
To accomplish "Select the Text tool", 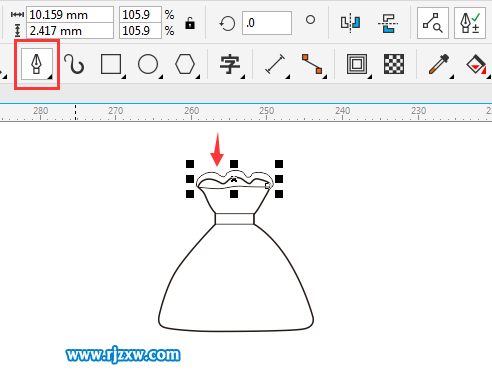I will (230, 64).
